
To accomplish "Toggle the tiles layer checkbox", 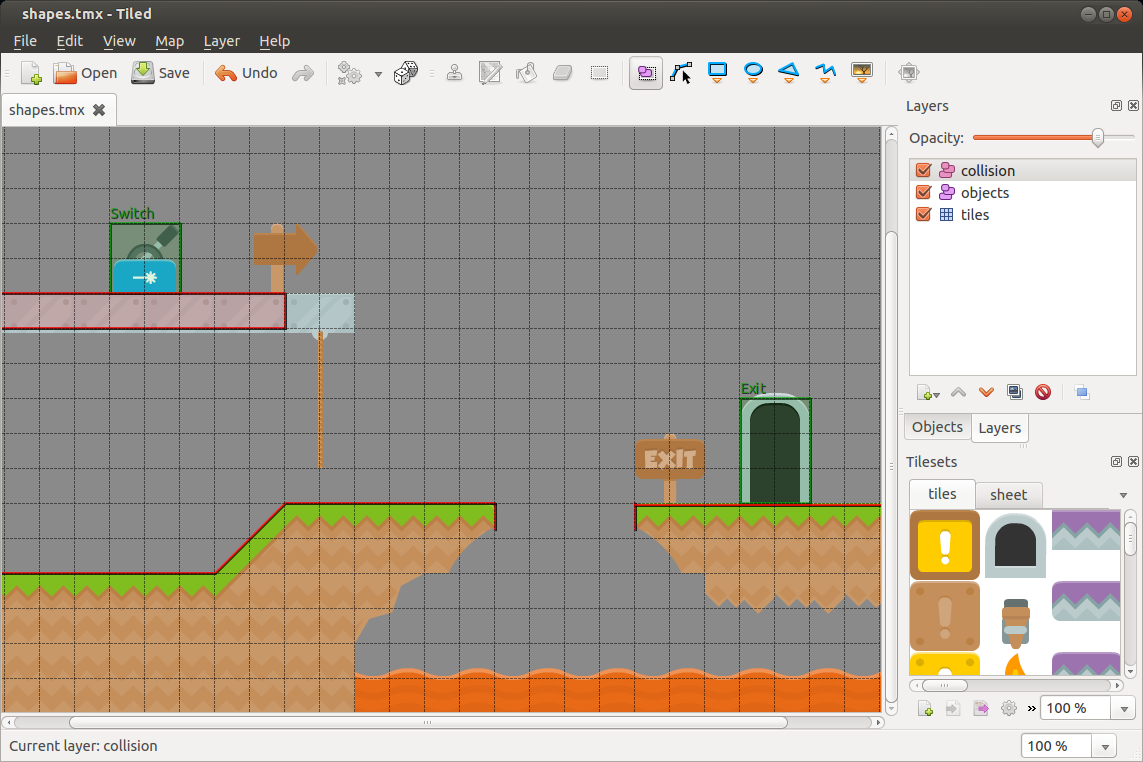I will pos(922,214).
